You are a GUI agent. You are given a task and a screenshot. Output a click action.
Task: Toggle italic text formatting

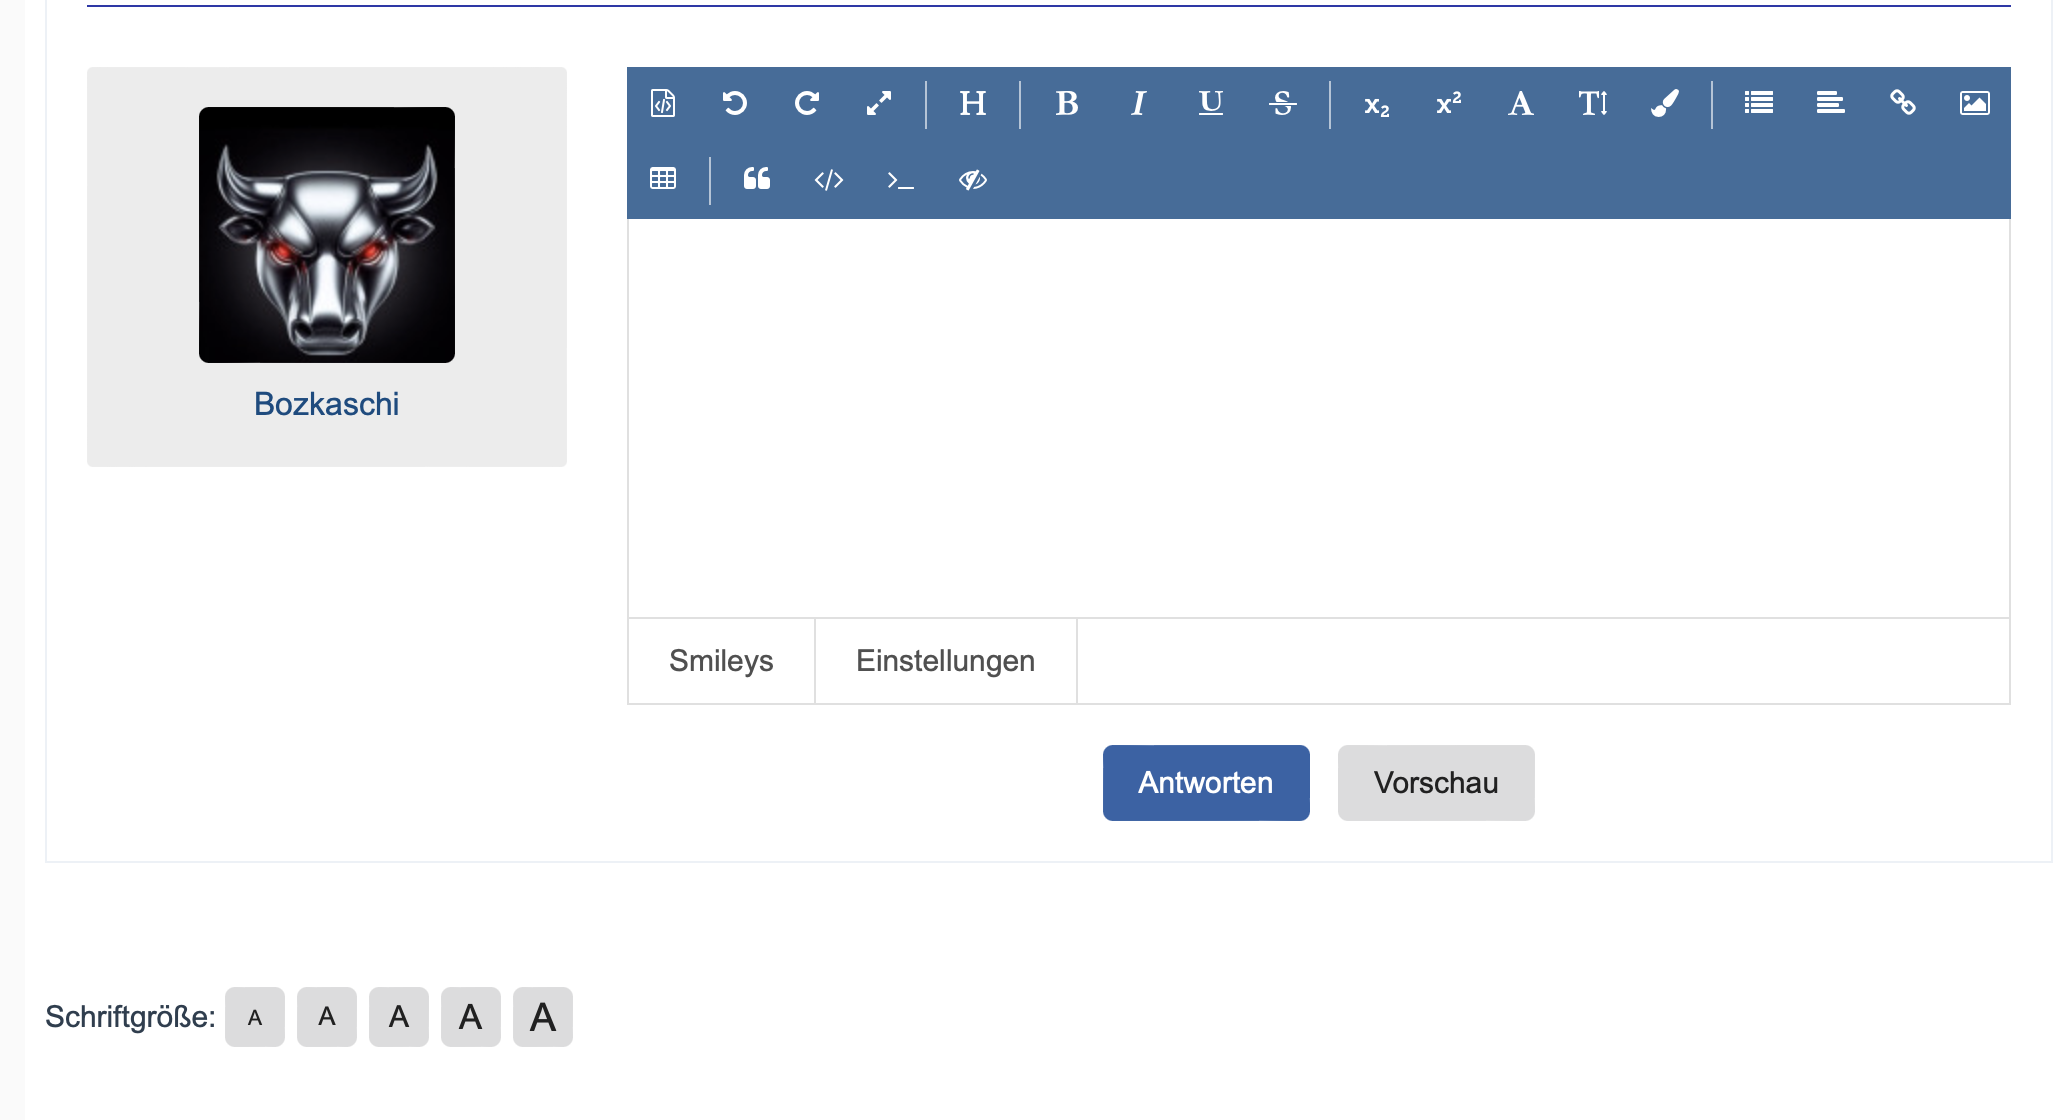(x=1138, y=103)
